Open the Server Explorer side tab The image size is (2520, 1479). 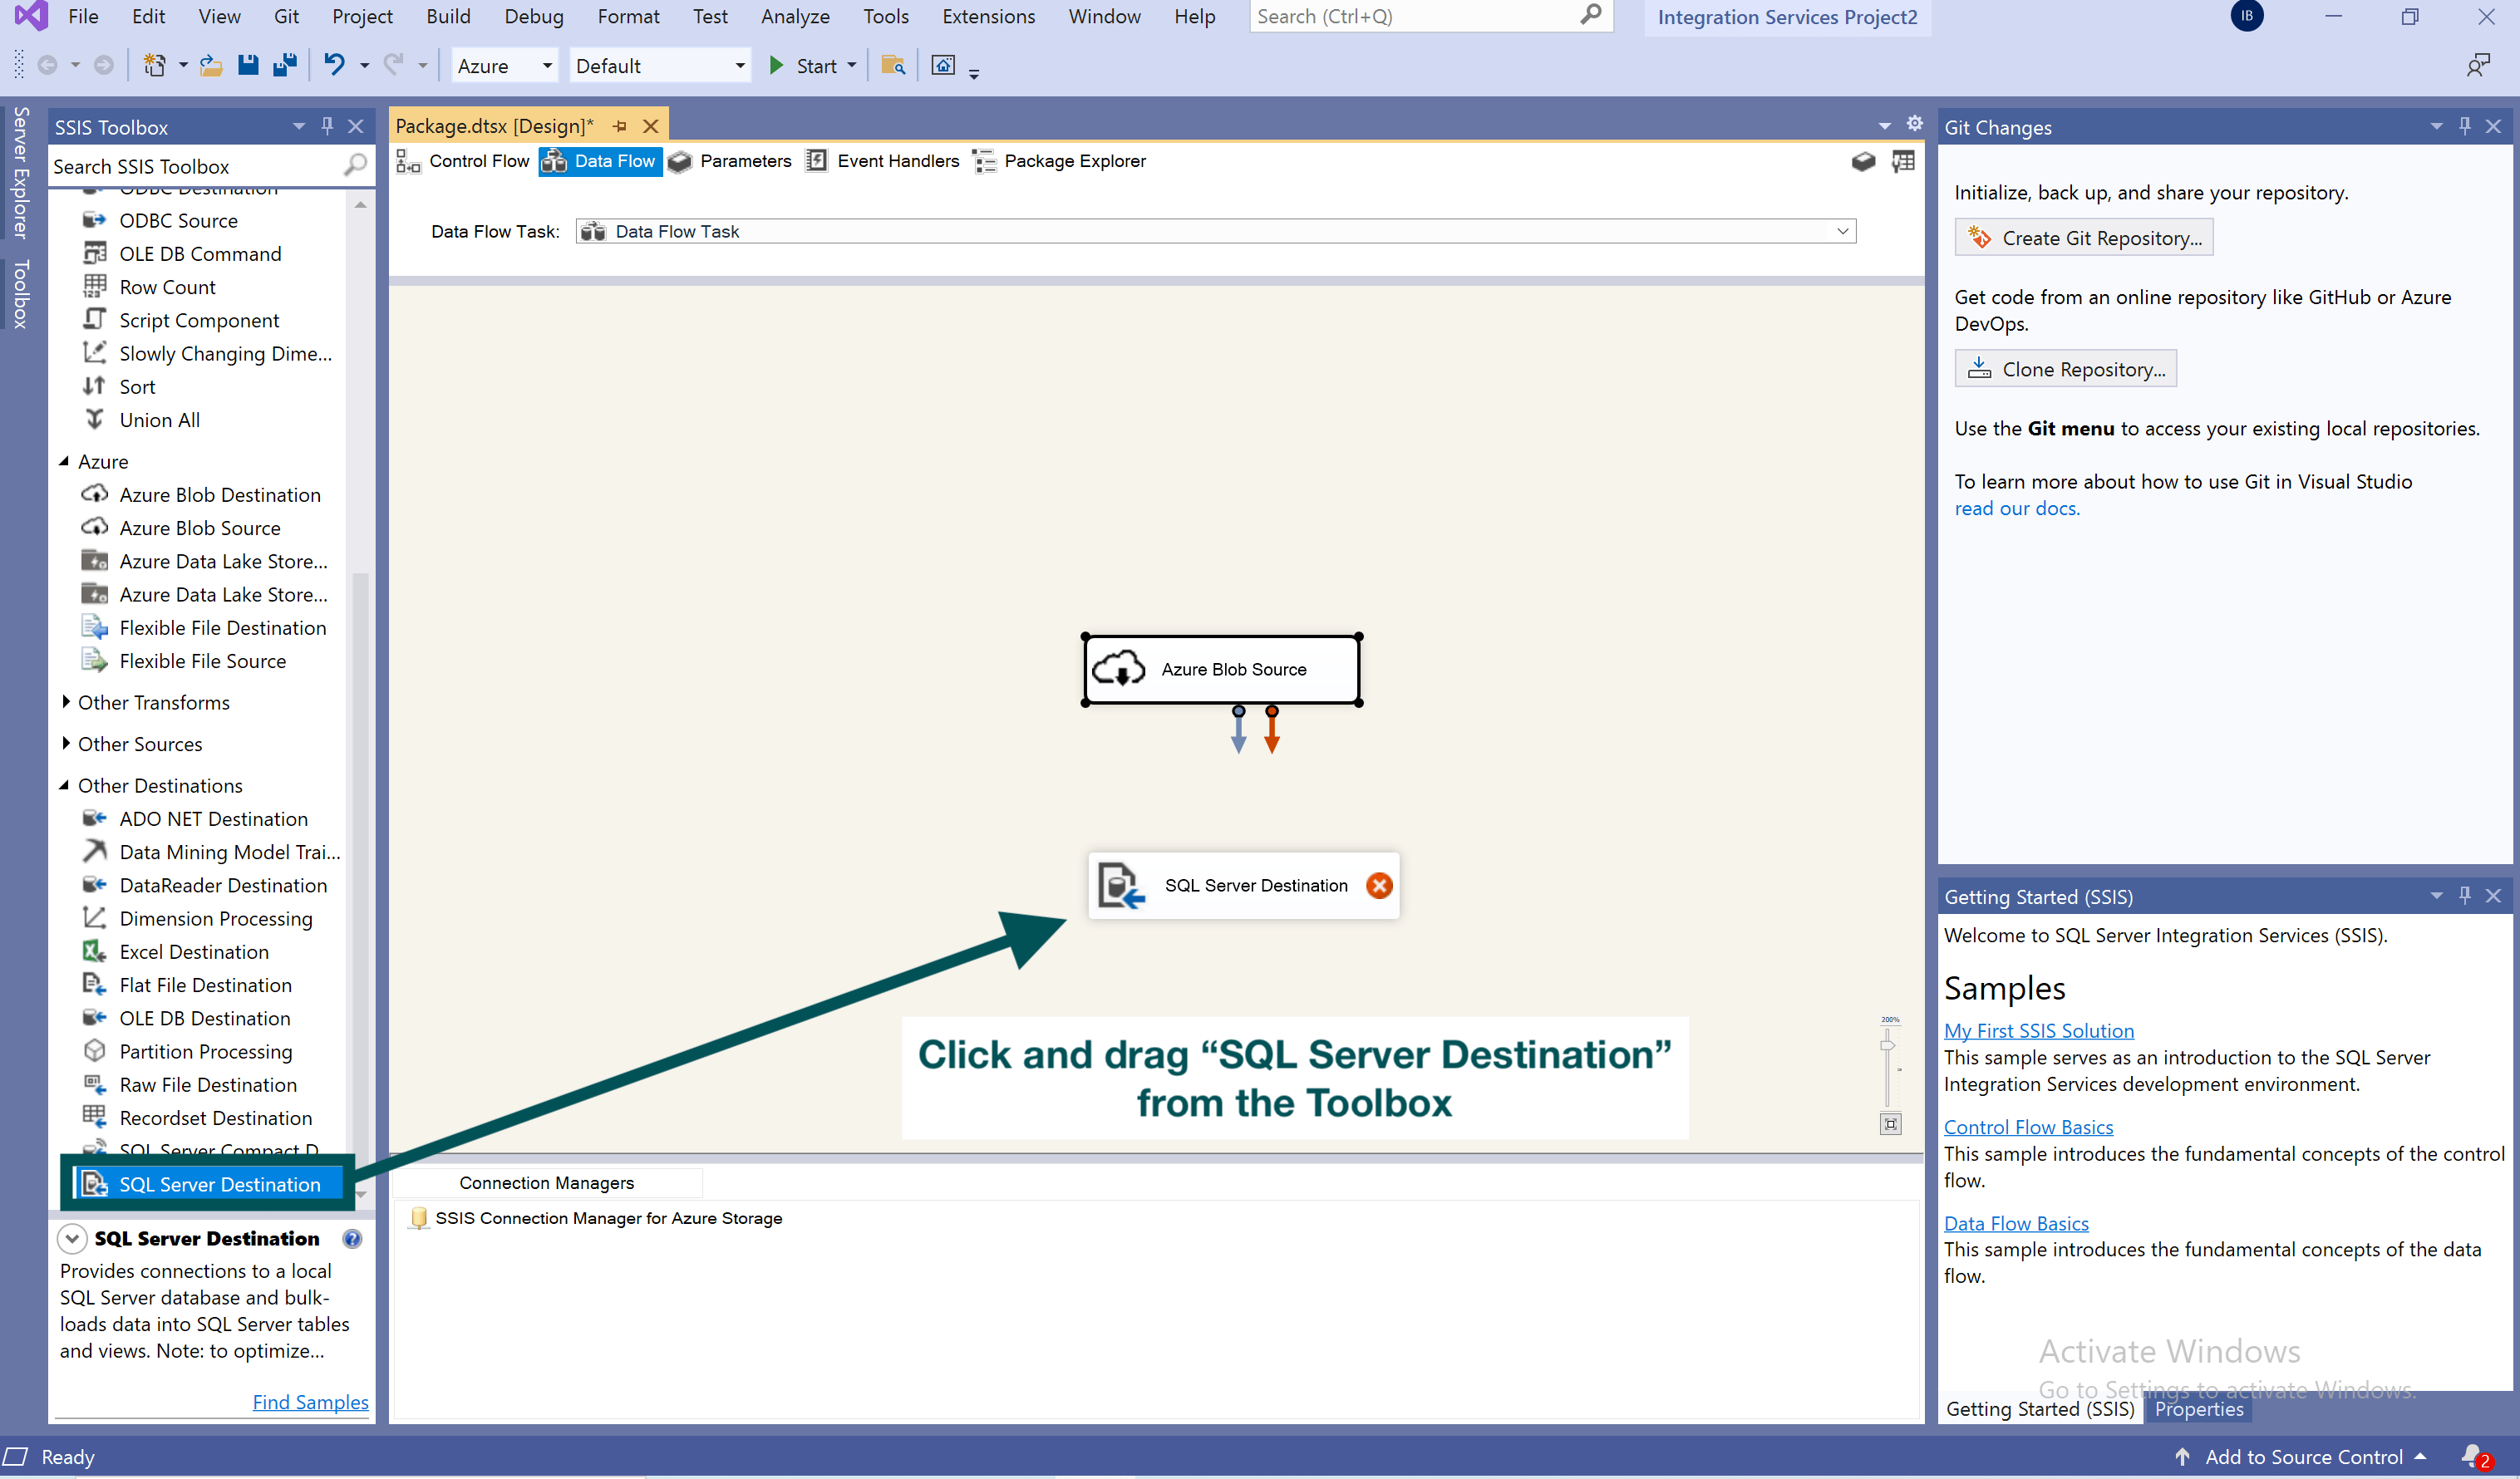click(x=20, y=172)
